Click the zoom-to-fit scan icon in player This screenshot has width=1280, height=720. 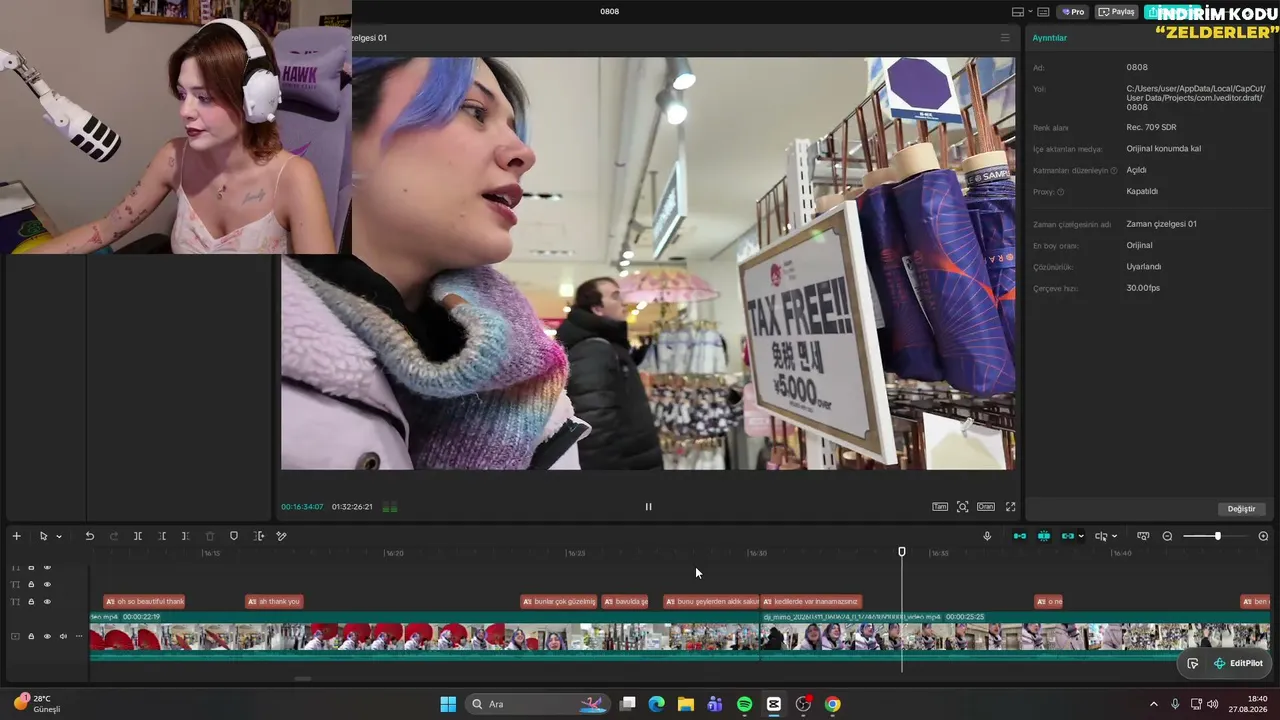pos(962,507)
